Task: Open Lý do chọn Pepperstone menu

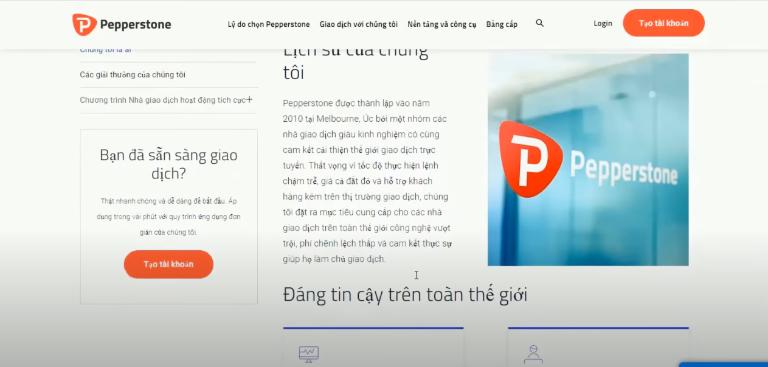Action: tap(268, 24)
